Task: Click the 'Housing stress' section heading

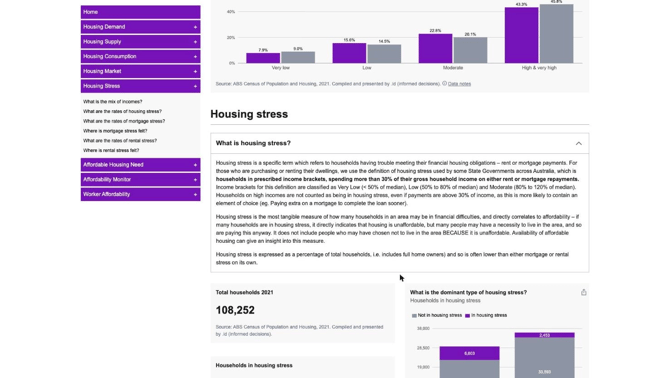Action: click(x=249, y=114)
